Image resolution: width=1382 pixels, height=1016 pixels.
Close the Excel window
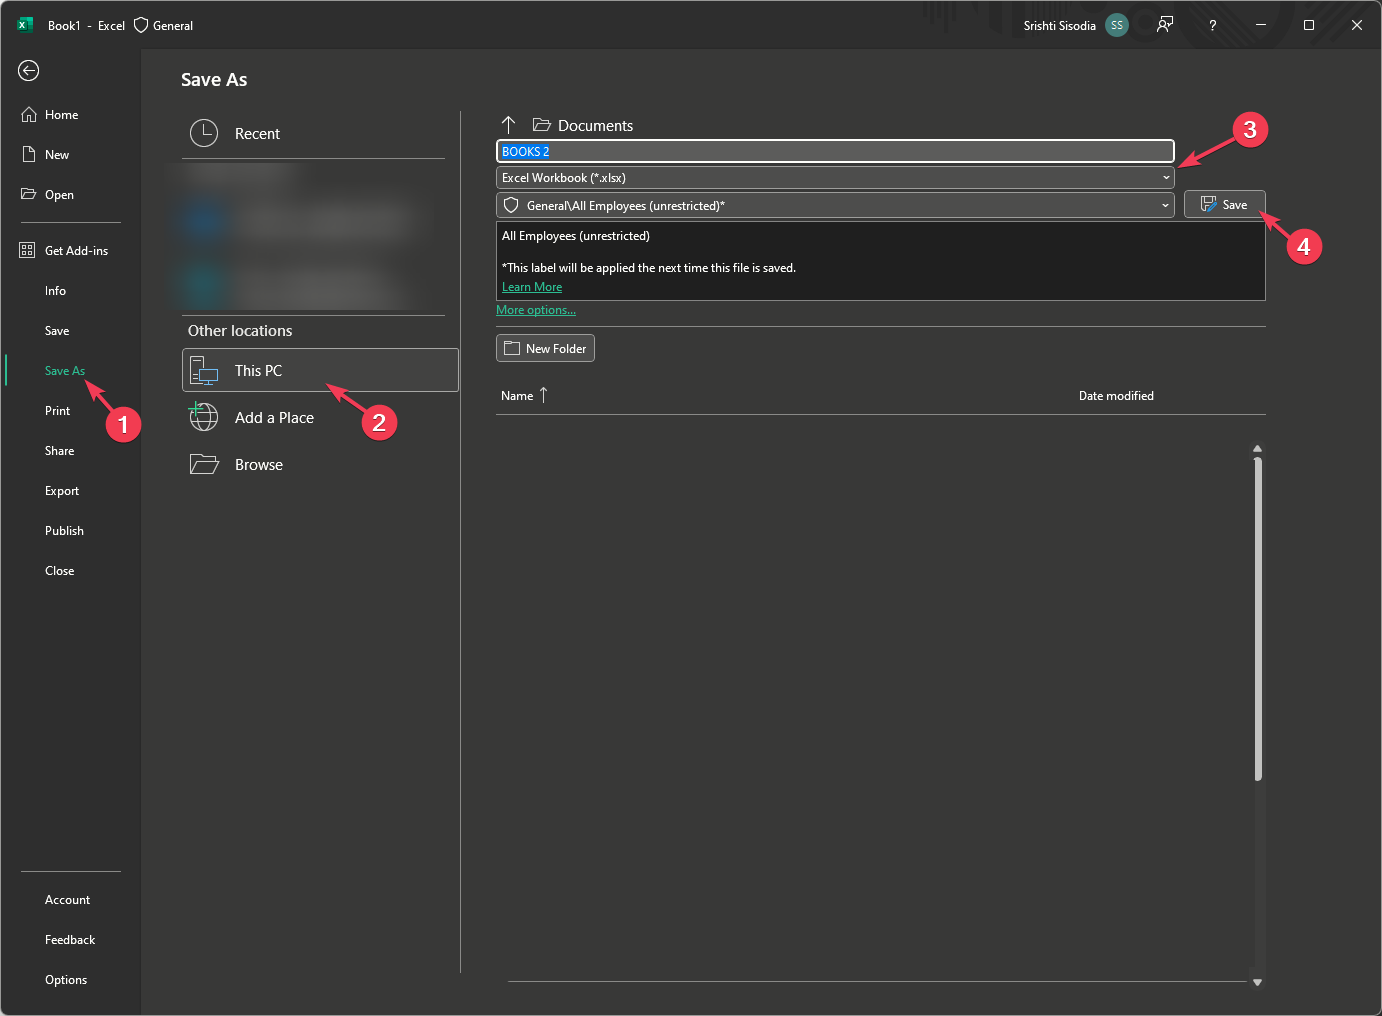pyautogui.click(x=1357, y=25)
